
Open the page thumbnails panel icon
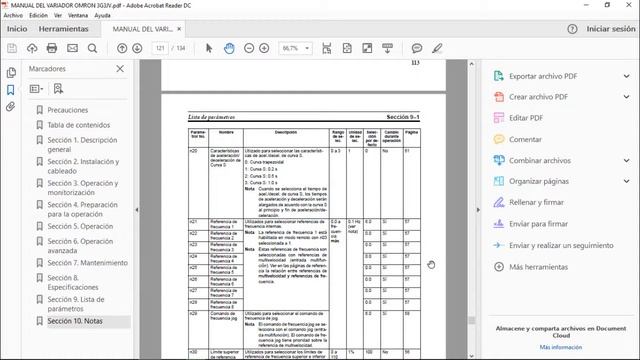(x=11, y=73)
